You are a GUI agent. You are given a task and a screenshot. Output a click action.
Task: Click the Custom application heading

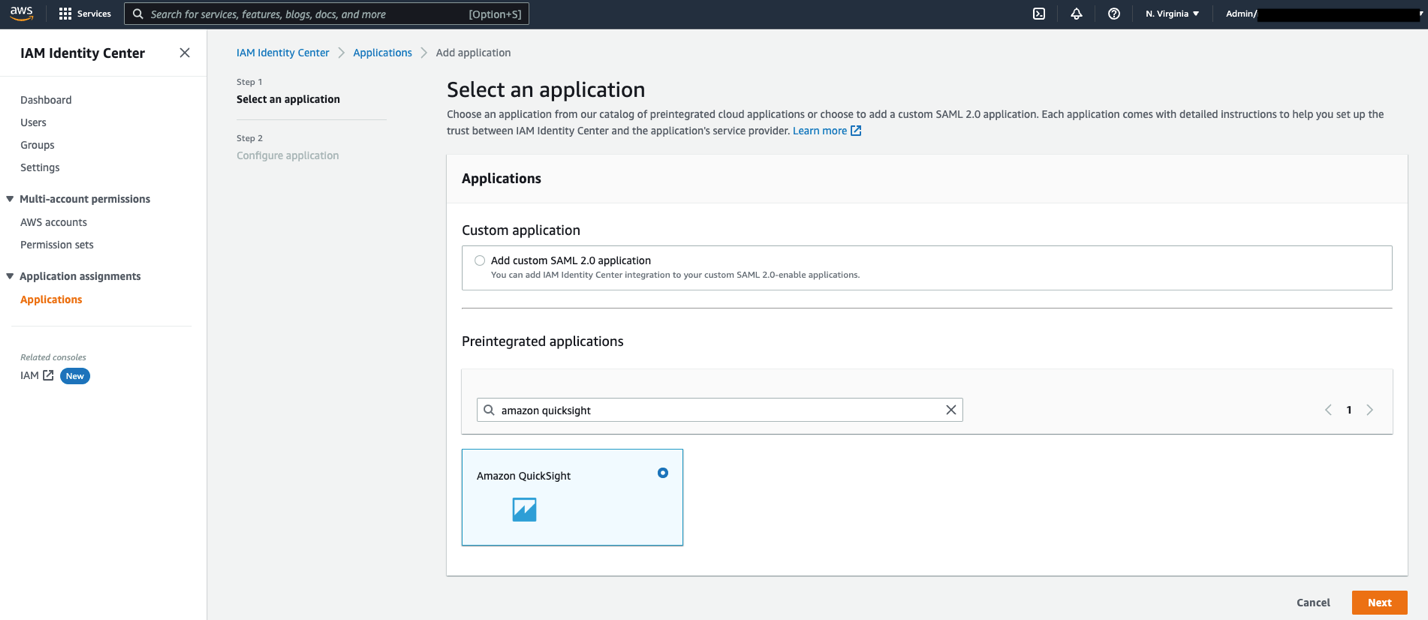(521, 230)
